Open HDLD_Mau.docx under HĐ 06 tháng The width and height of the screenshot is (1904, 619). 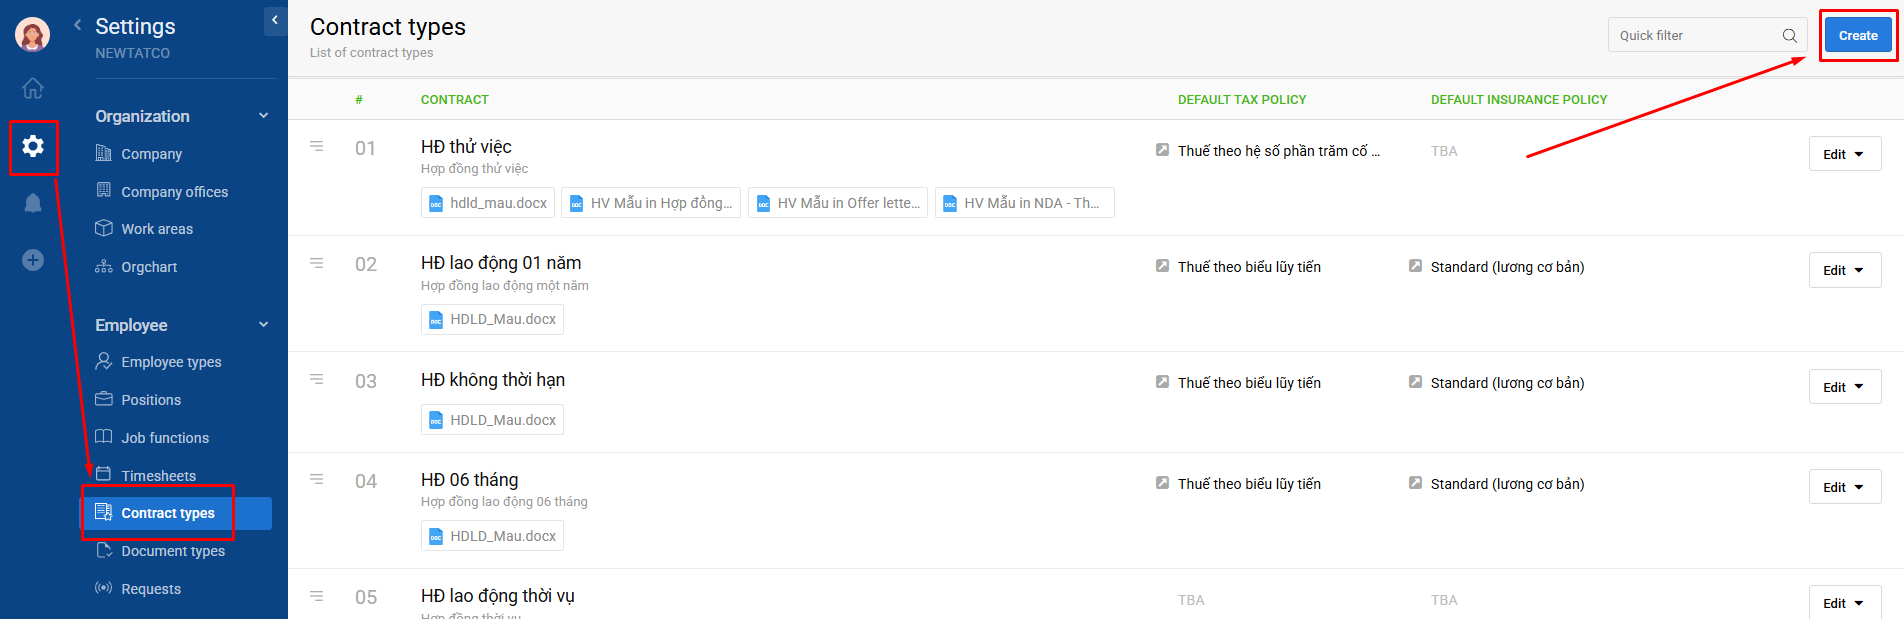[492, 536]
